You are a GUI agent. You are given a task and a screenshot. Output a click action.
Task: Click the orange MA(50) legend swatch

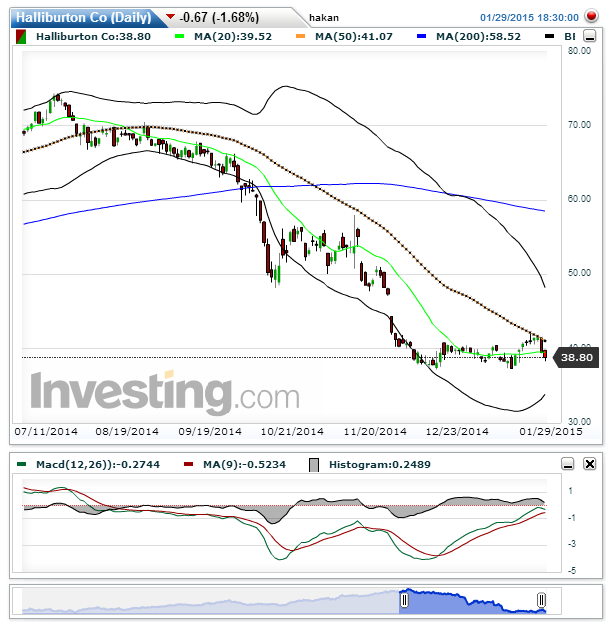(x=300, y=36)
